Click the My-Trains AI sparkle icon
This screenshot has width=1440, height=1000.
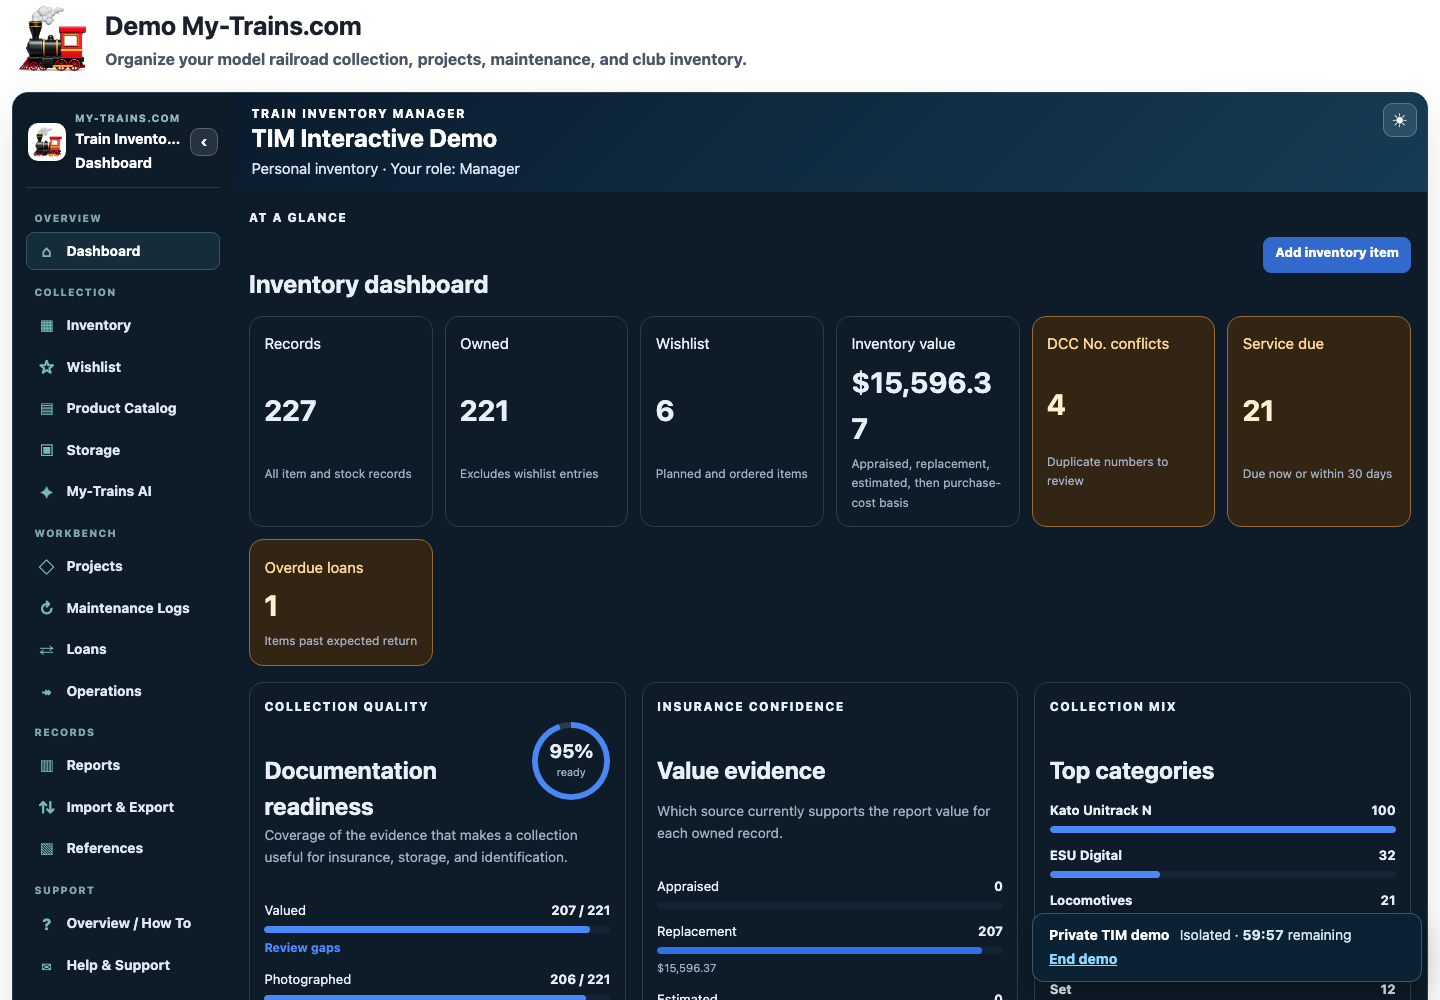[46, 492]
